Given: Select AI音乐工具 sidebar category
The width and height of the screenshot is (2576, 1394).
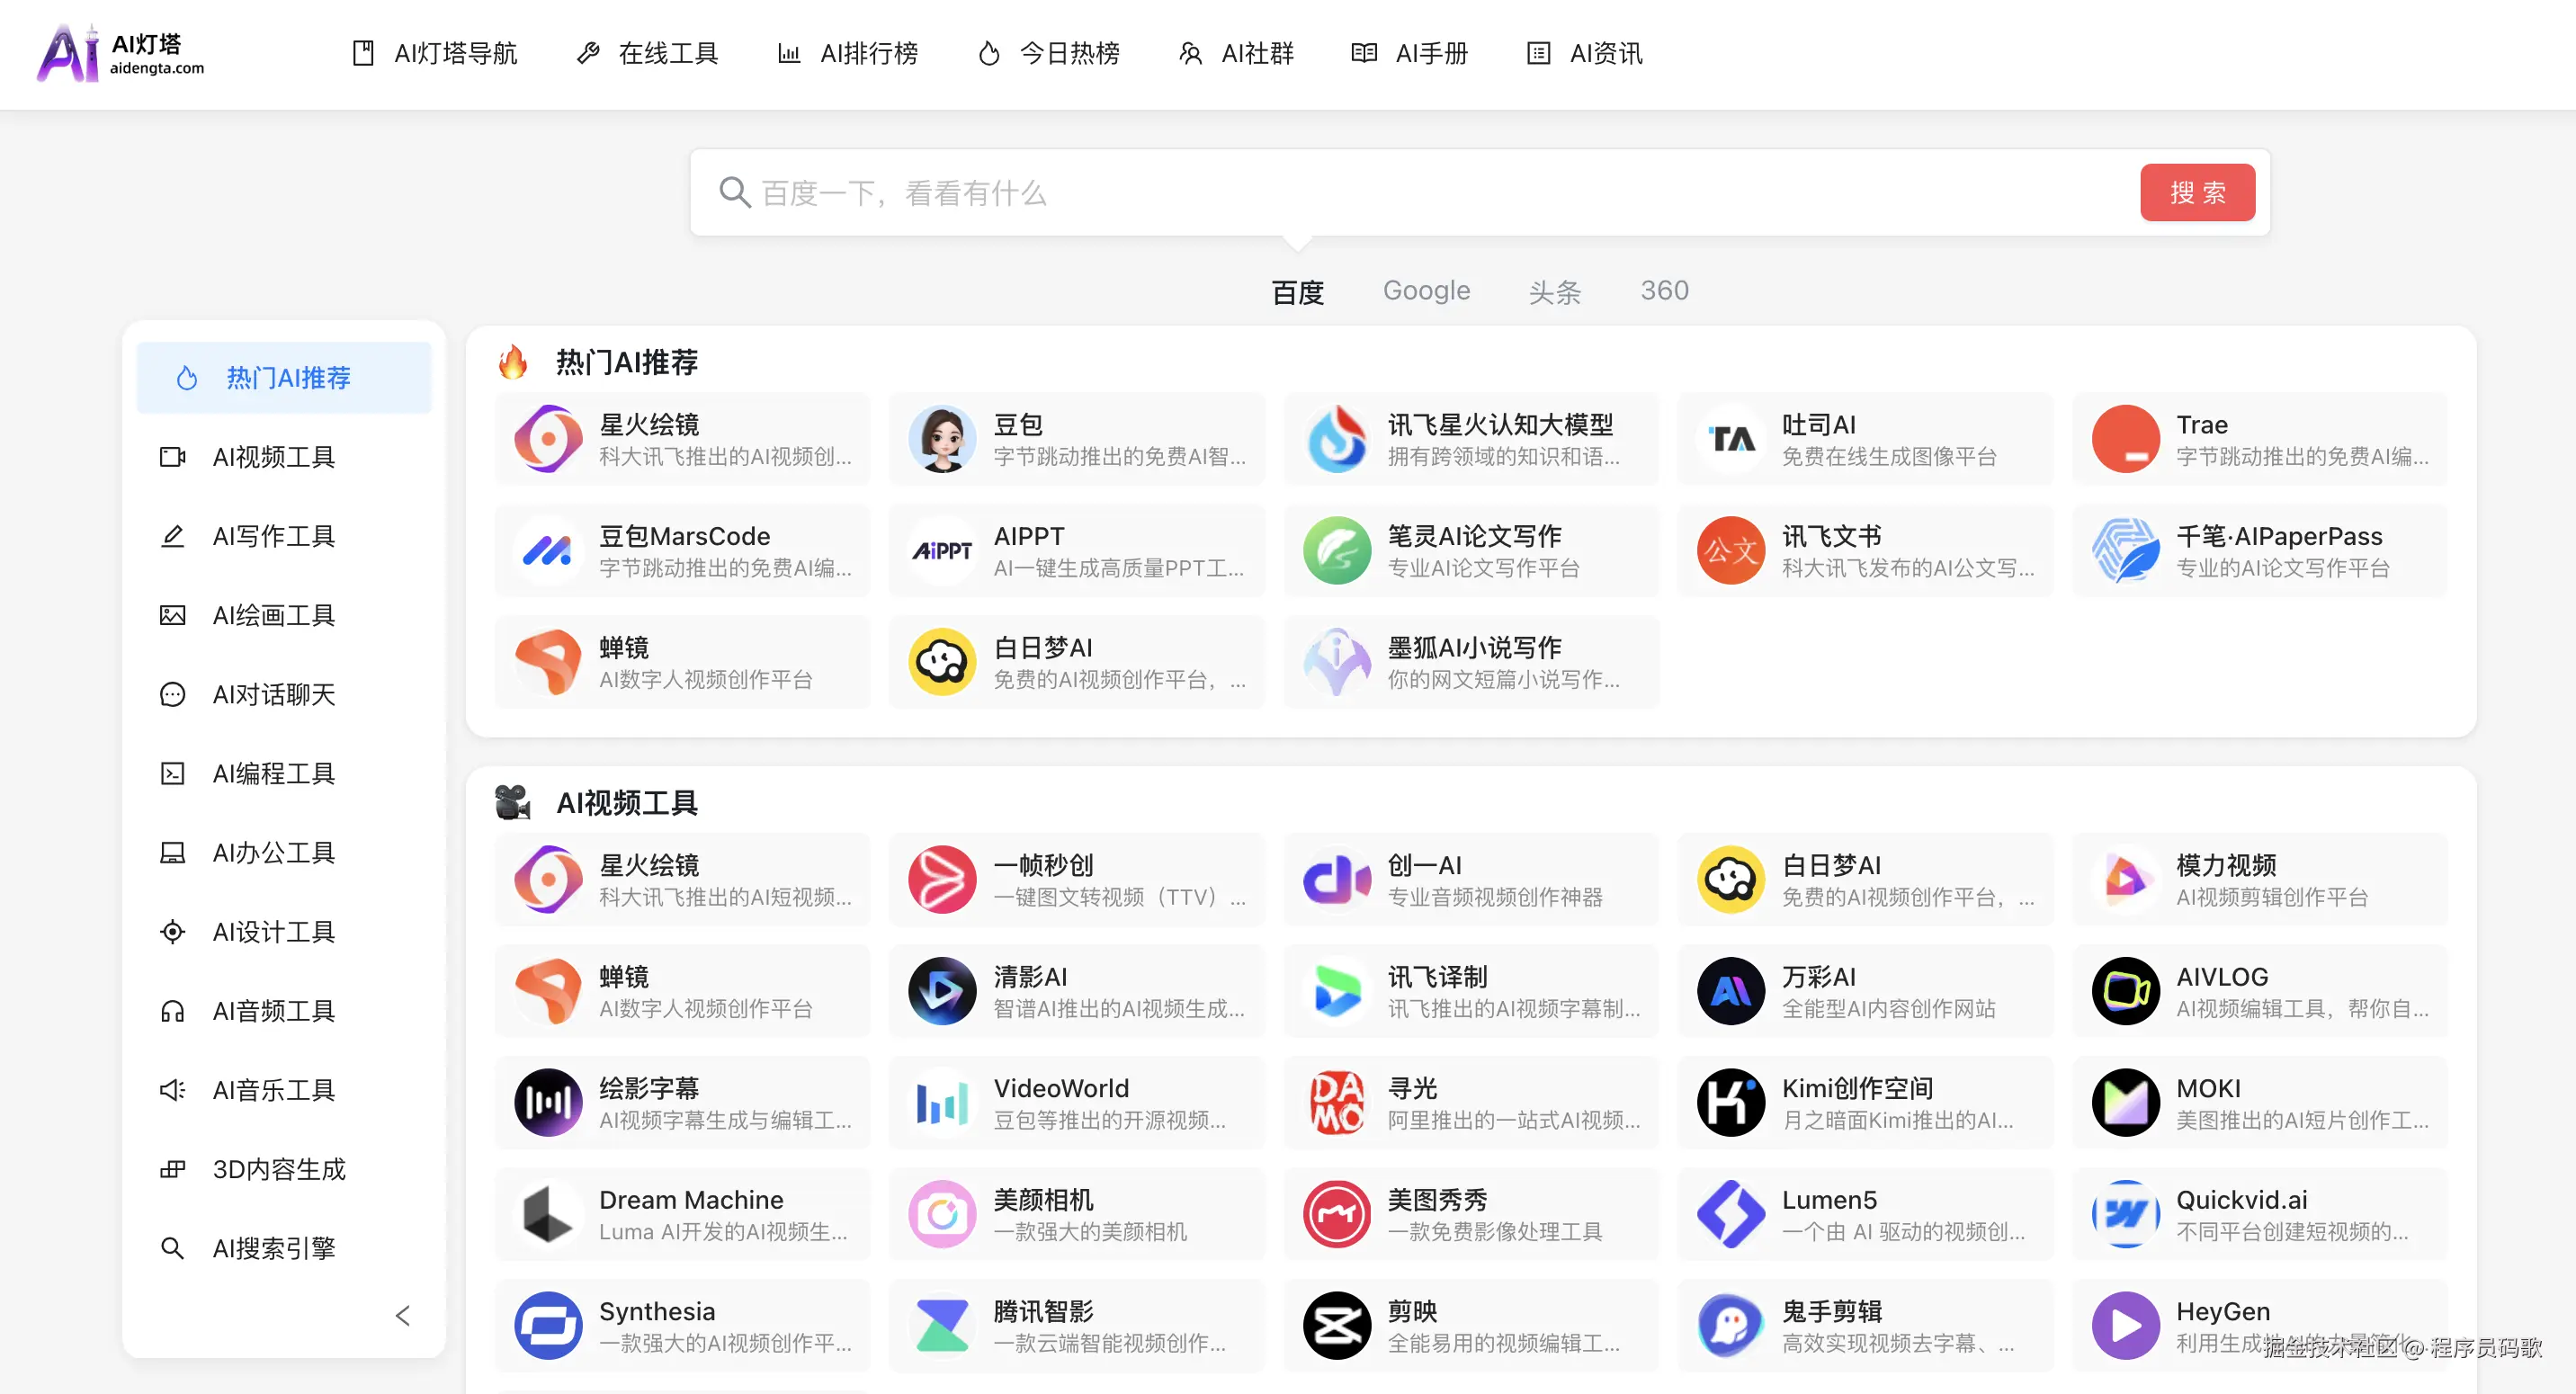Looking at the screenshot, I should (x=273, y=1090).
